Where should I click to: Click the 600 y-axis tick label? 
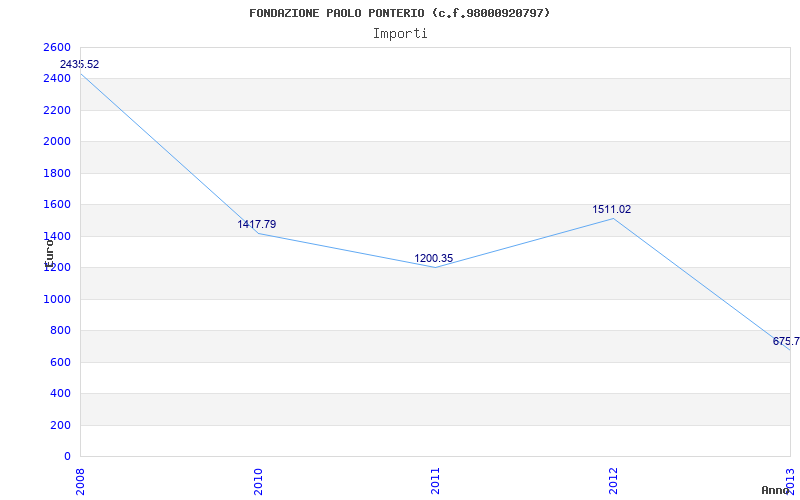pos(59,362)
